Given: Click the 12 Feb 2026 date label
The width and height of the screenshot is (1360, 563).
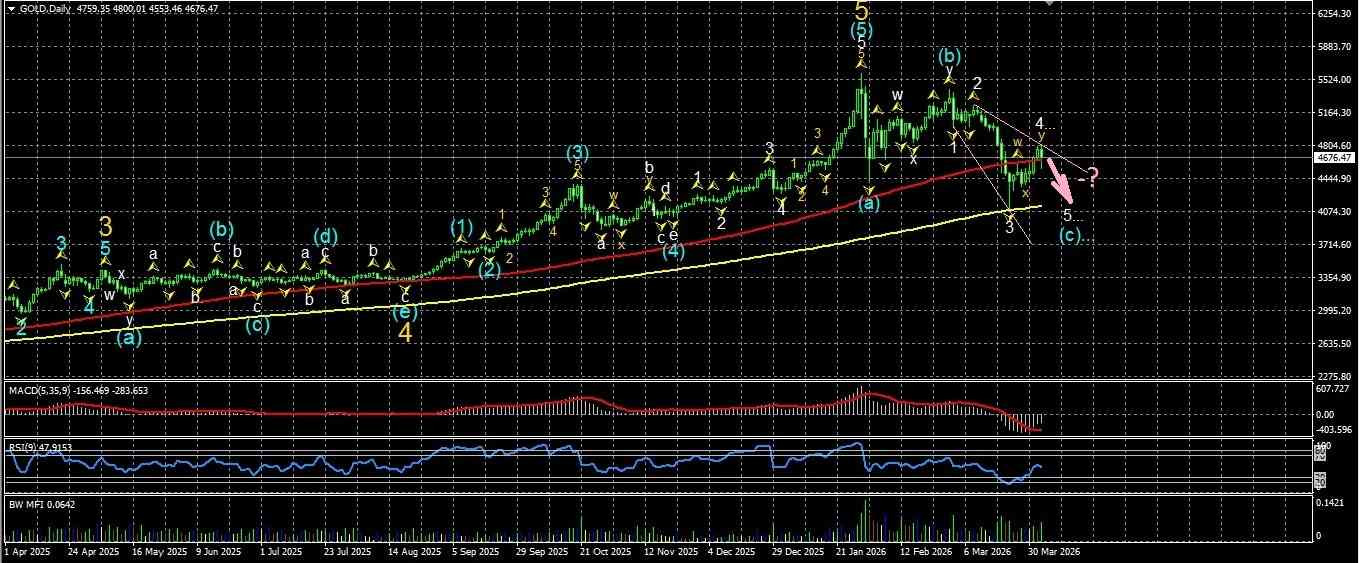Looking at the screenshot, I should tap(926, 550).
